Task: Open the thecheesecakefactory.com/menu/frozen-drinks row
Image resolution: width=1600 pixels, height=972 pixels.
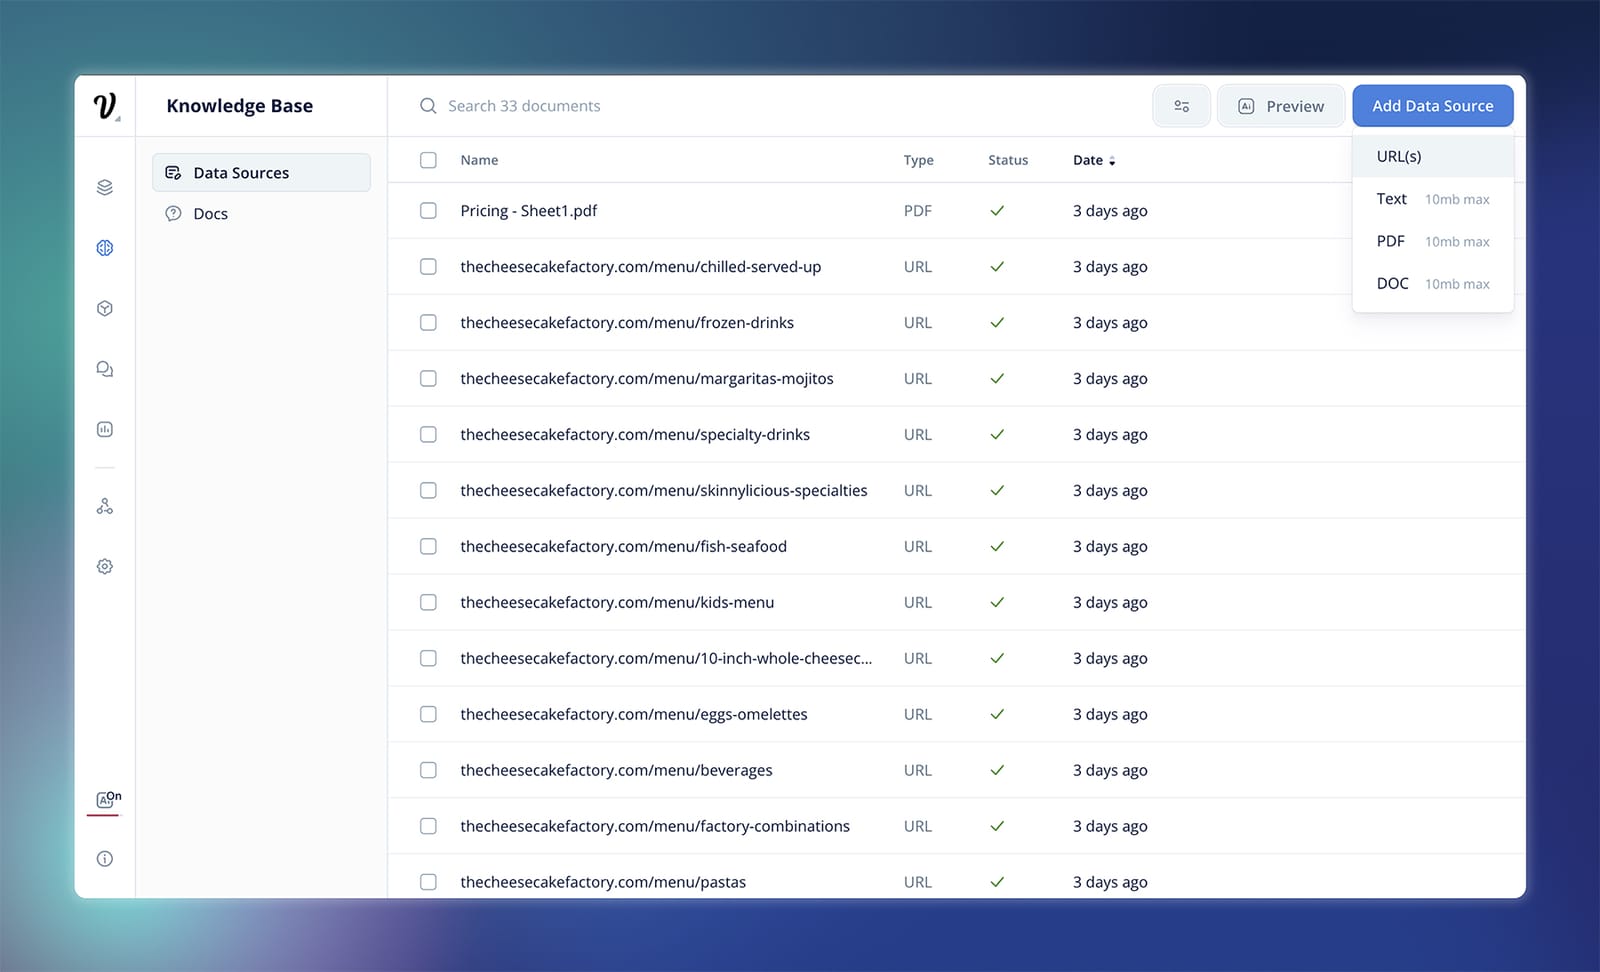Action: [x=956, y=323]
